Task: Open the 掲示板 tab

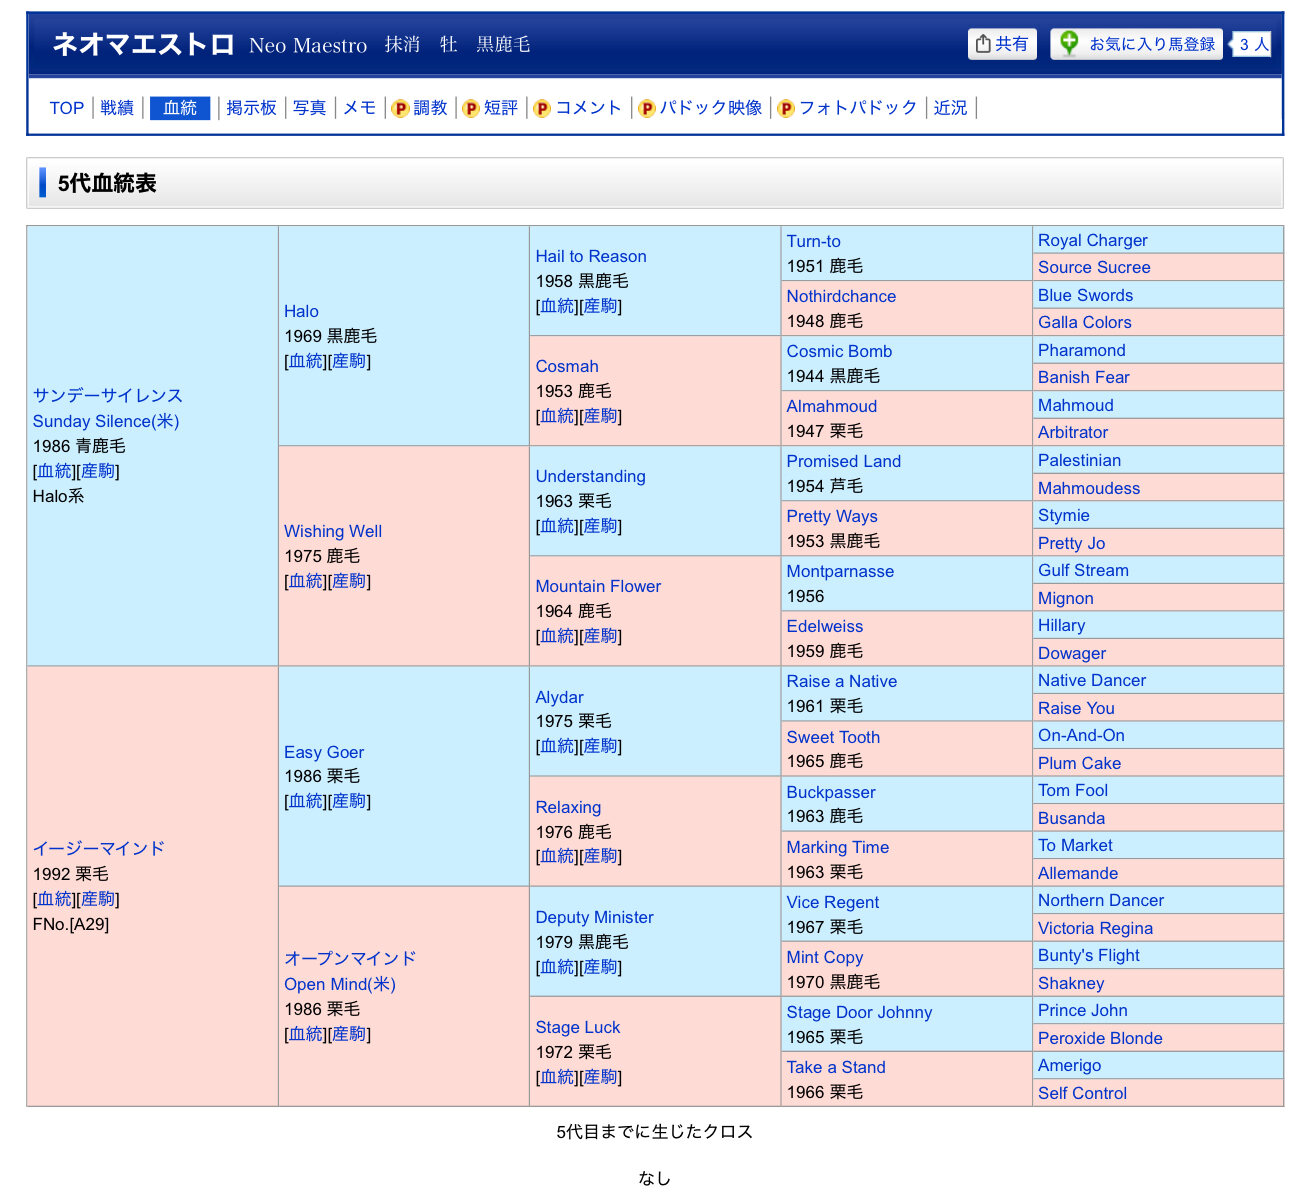Action: 251,108
